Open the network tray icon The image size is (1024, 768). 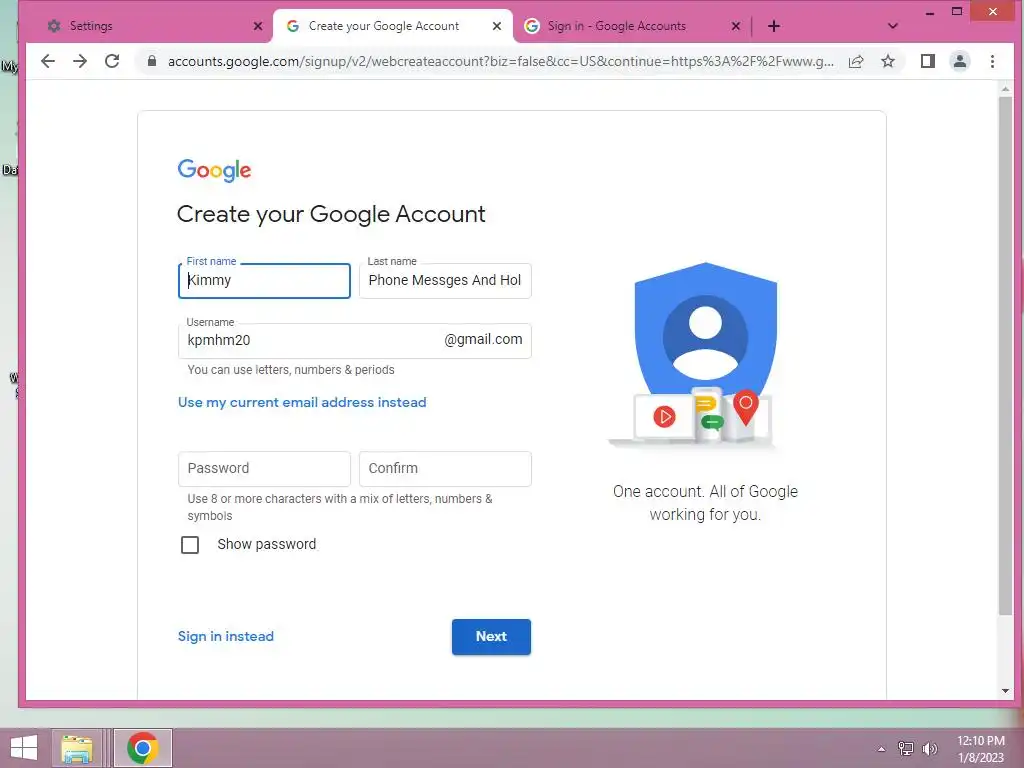[906, 748]
